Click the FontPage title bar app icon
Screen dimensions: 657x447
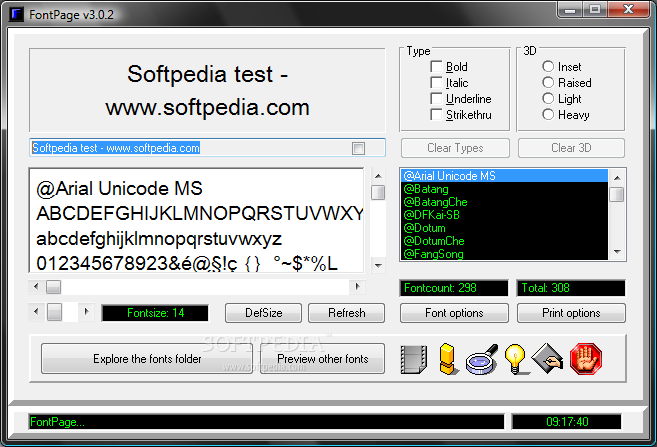coord(17,14)
